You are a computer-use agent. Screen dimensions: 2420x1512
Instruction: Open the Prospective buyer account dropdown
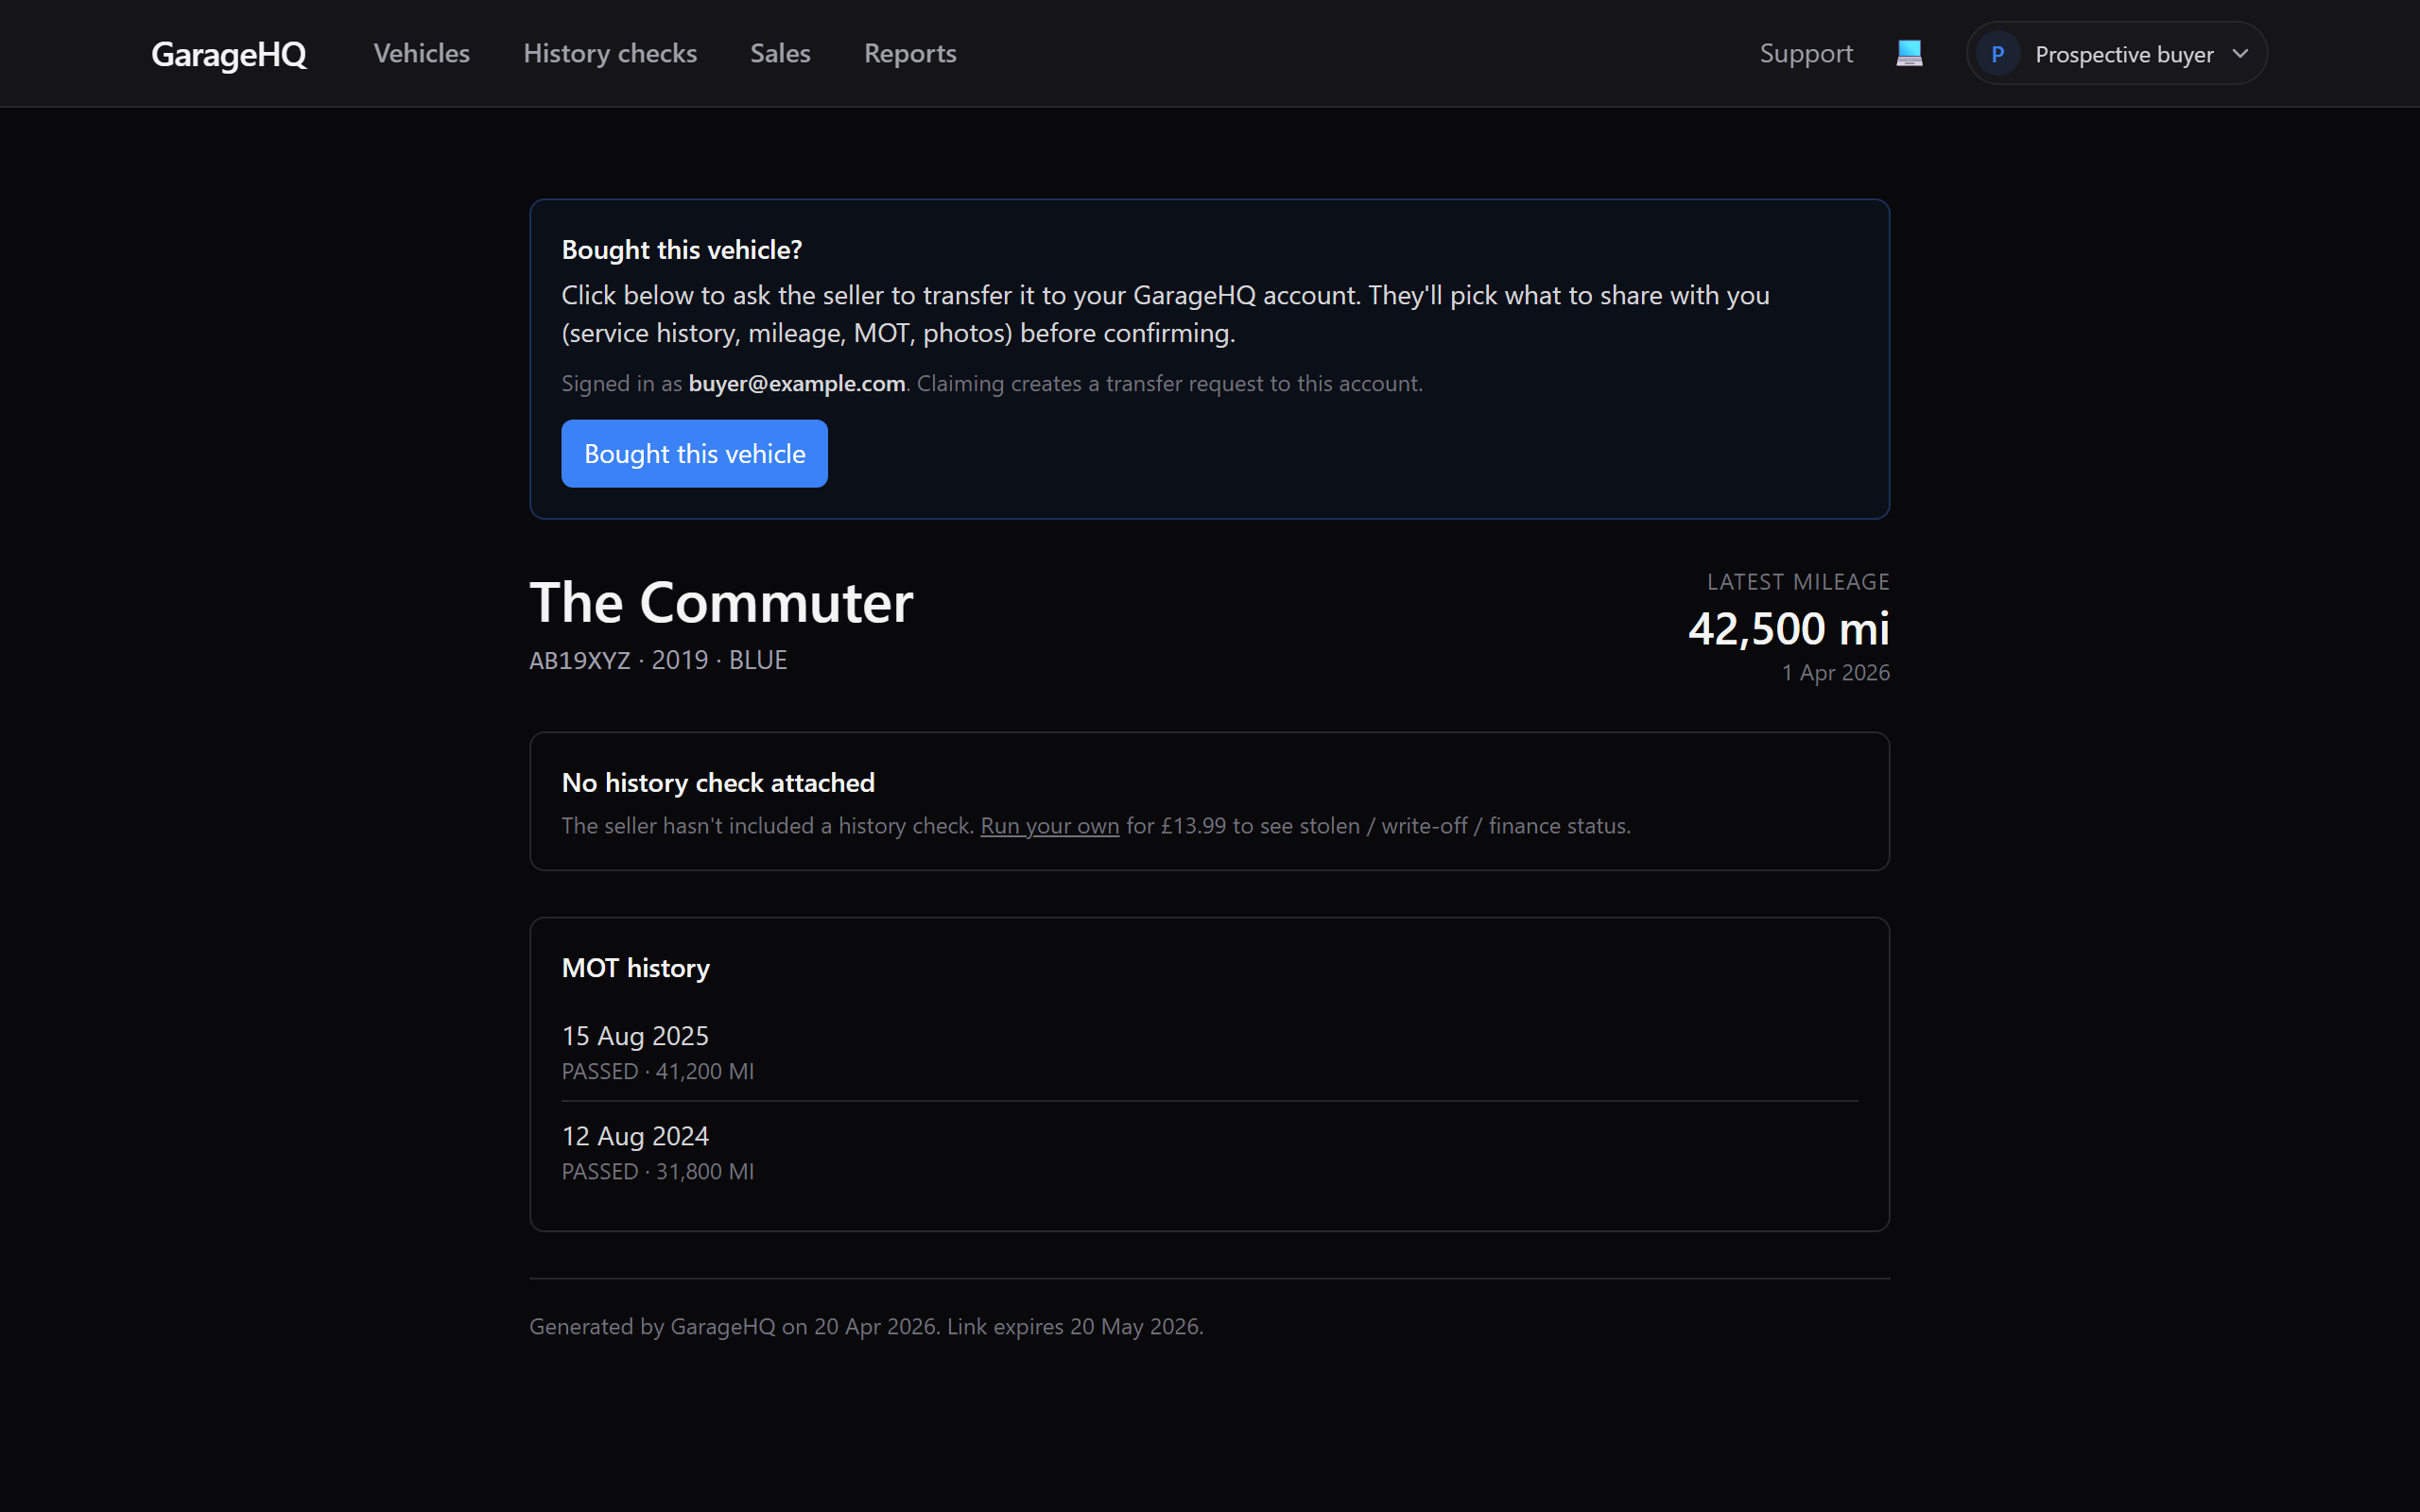(x=2116, y=54)
